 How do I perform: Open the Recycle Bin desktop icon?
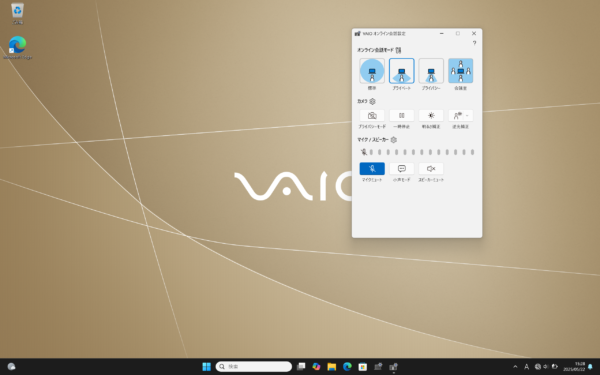pos(17,13)
